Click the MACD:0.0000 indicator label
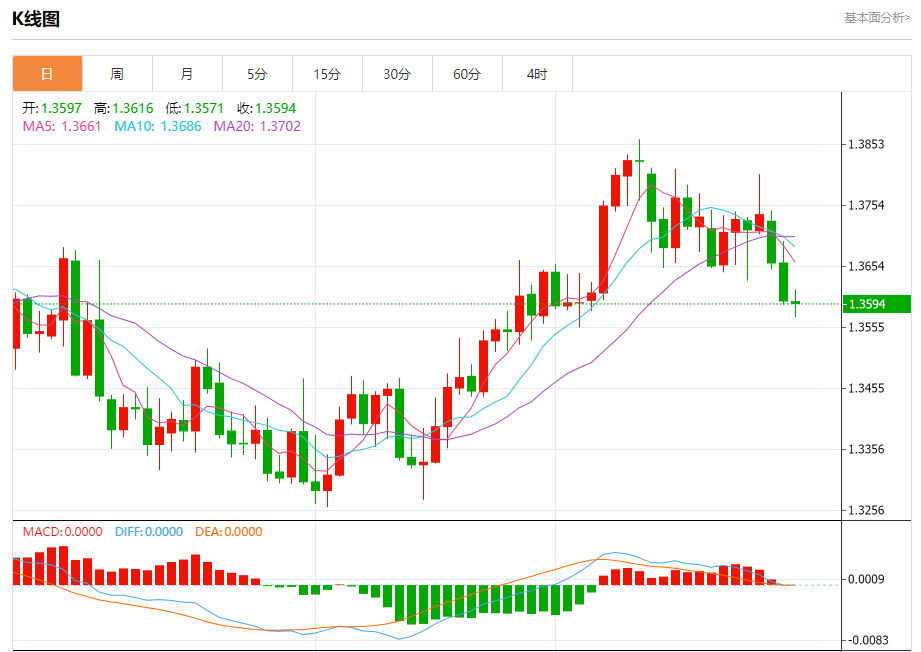 (x=62, y=532)
